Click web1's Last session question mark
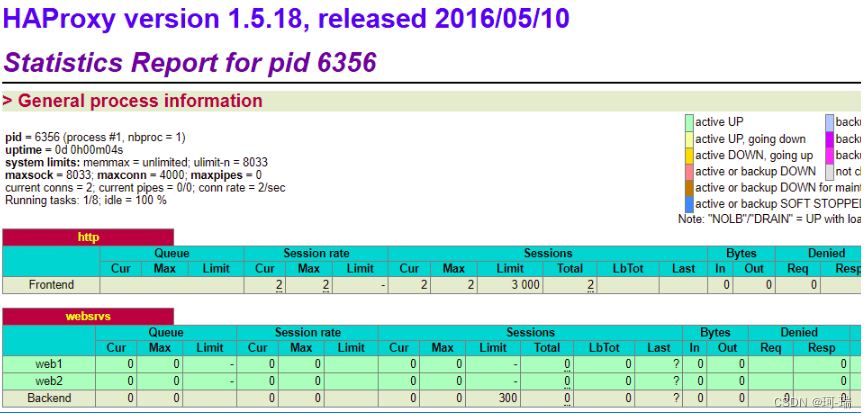This screenshot has width=867, height=418. 676,364
